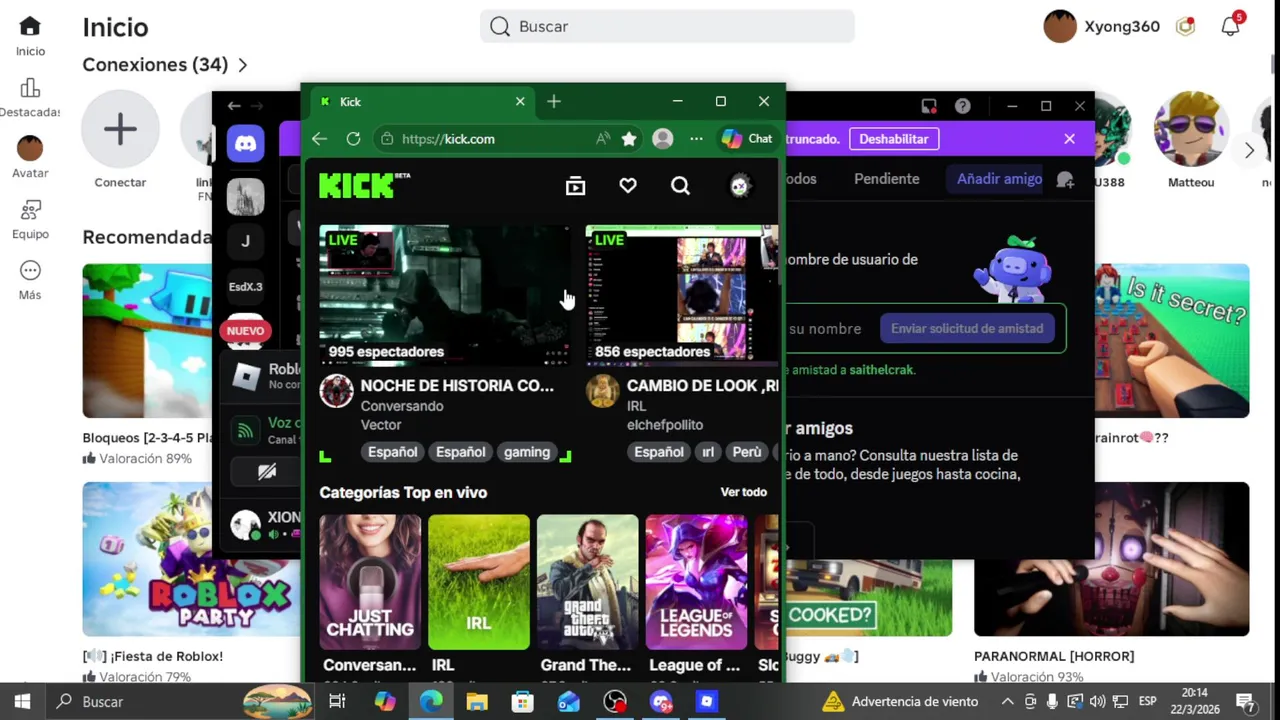Close the Kick browser tab
The image size is (1280, 720).
tap(520, 102)
